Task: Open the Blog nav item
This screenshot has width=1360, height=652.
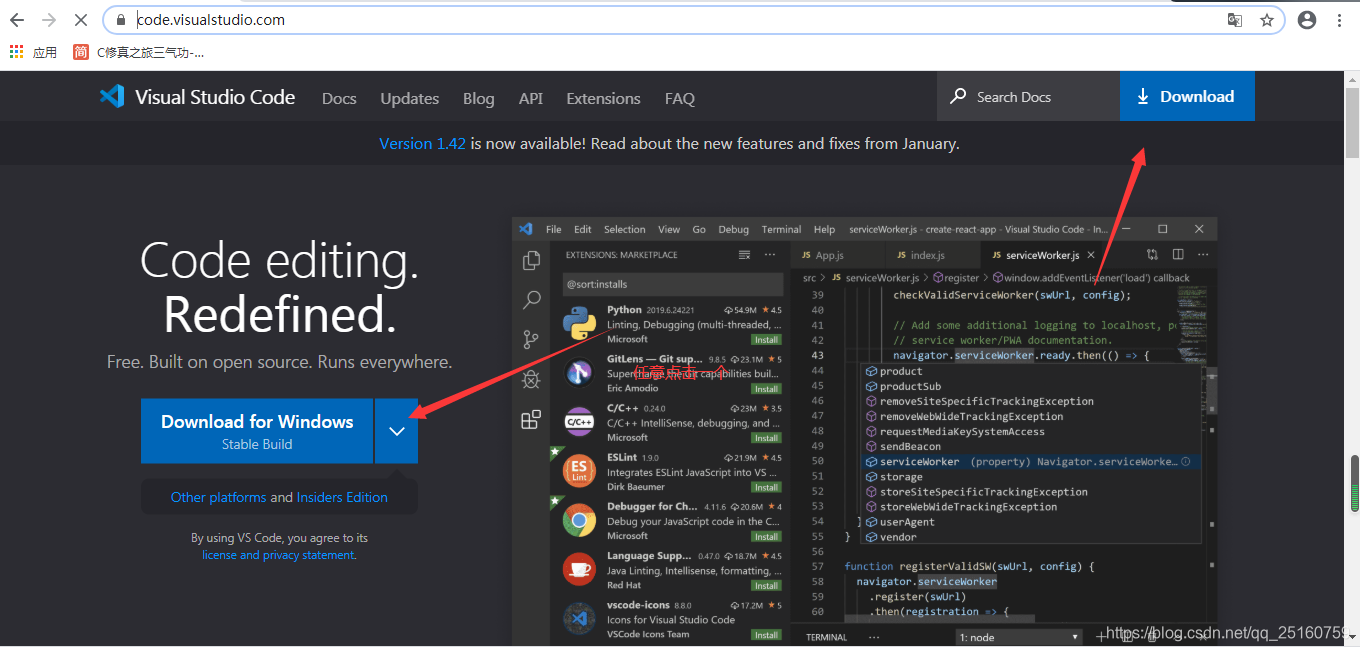Action: pyautogui.click(x=479, y=98)
